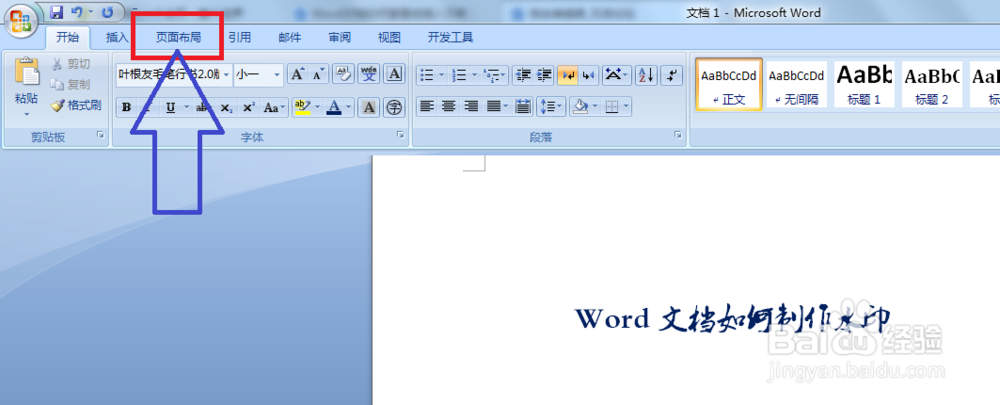This screenshot has height=405, width=1000.
Task: Decrease paragraph indent
Action: tap(522, 75)
